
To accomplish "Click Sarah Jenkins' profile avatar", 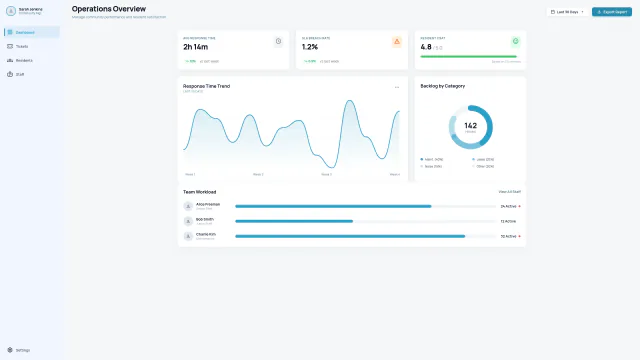I will (11, 11).
